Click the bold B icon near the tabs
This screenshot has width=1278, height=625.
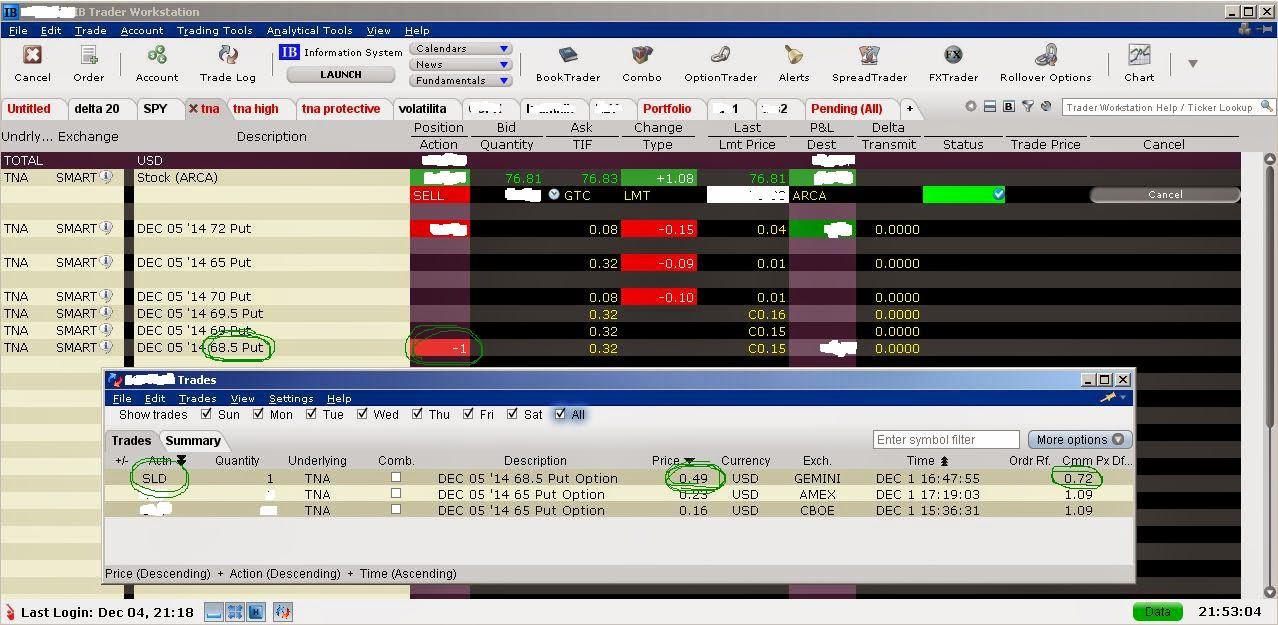[1008, 107]
